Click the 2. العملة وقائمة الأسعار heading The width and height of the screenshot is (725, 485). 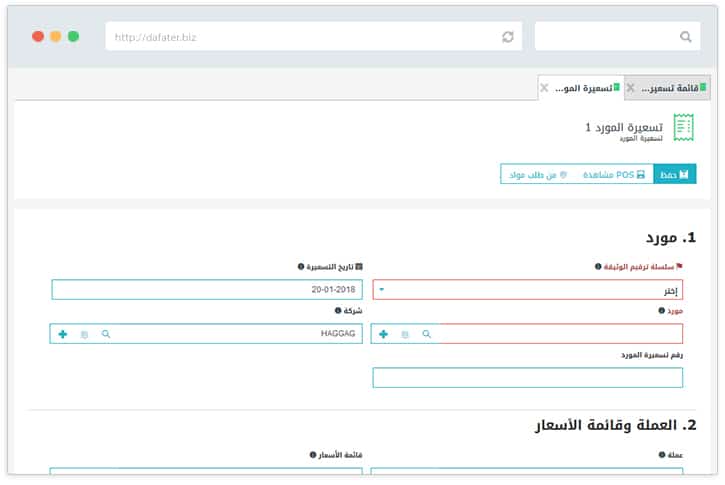[x=616, y=425]
